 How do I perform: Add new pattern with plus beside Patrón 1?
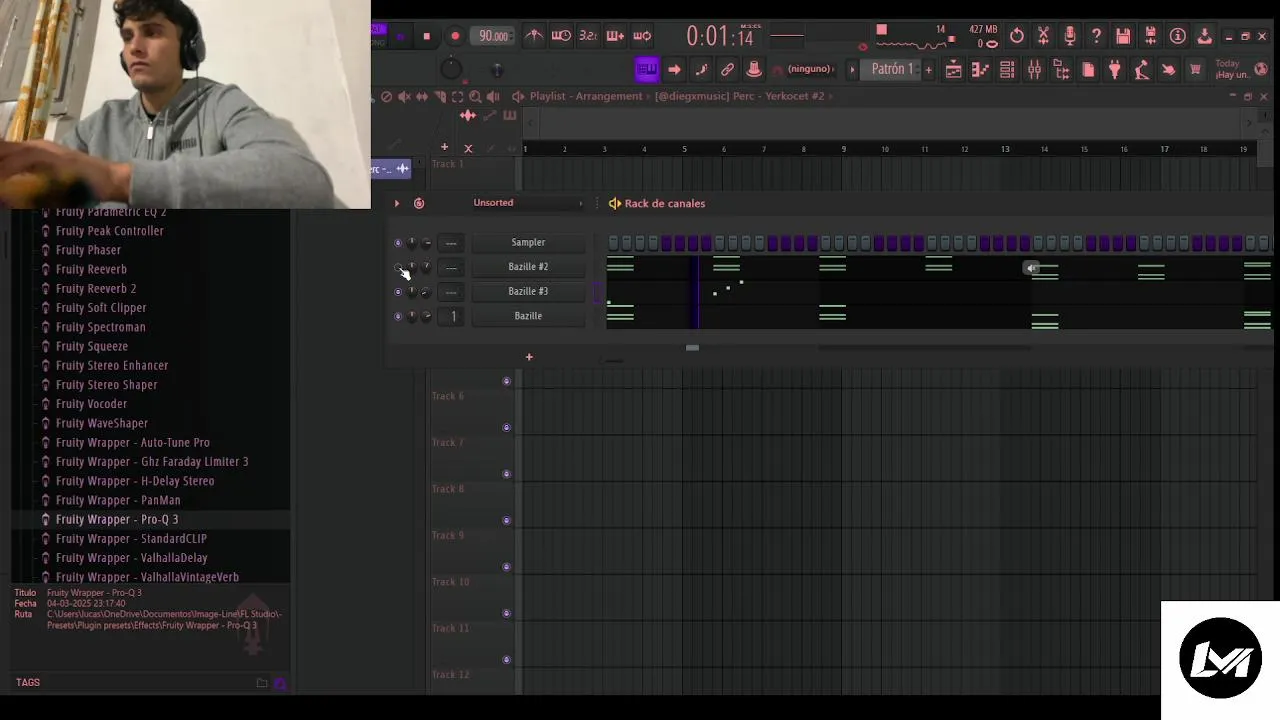point(928,69)
